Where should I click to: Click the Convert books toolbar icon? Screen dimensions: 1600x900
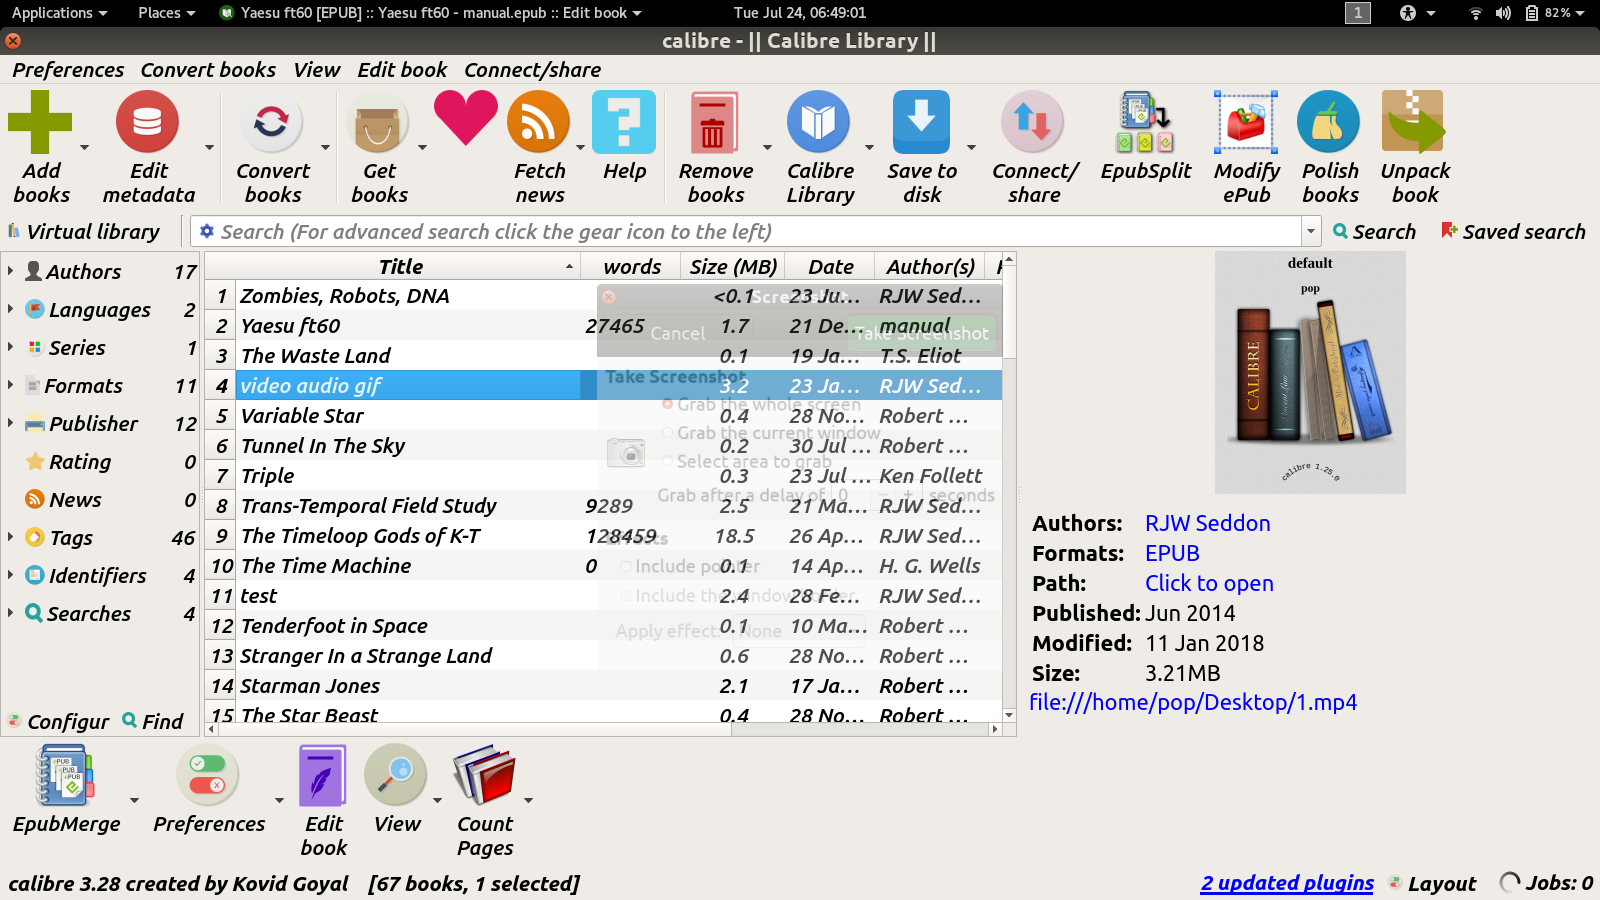tap(271, 122)
